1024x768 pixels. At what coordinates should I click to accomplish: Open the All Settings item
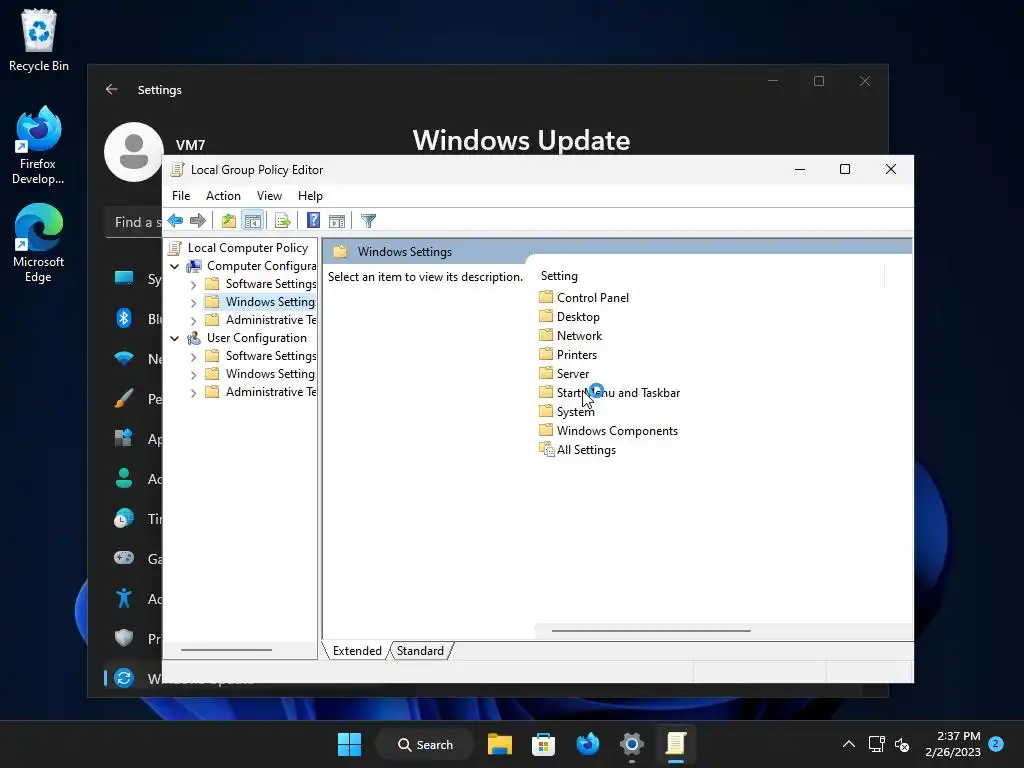pos(578,450)
